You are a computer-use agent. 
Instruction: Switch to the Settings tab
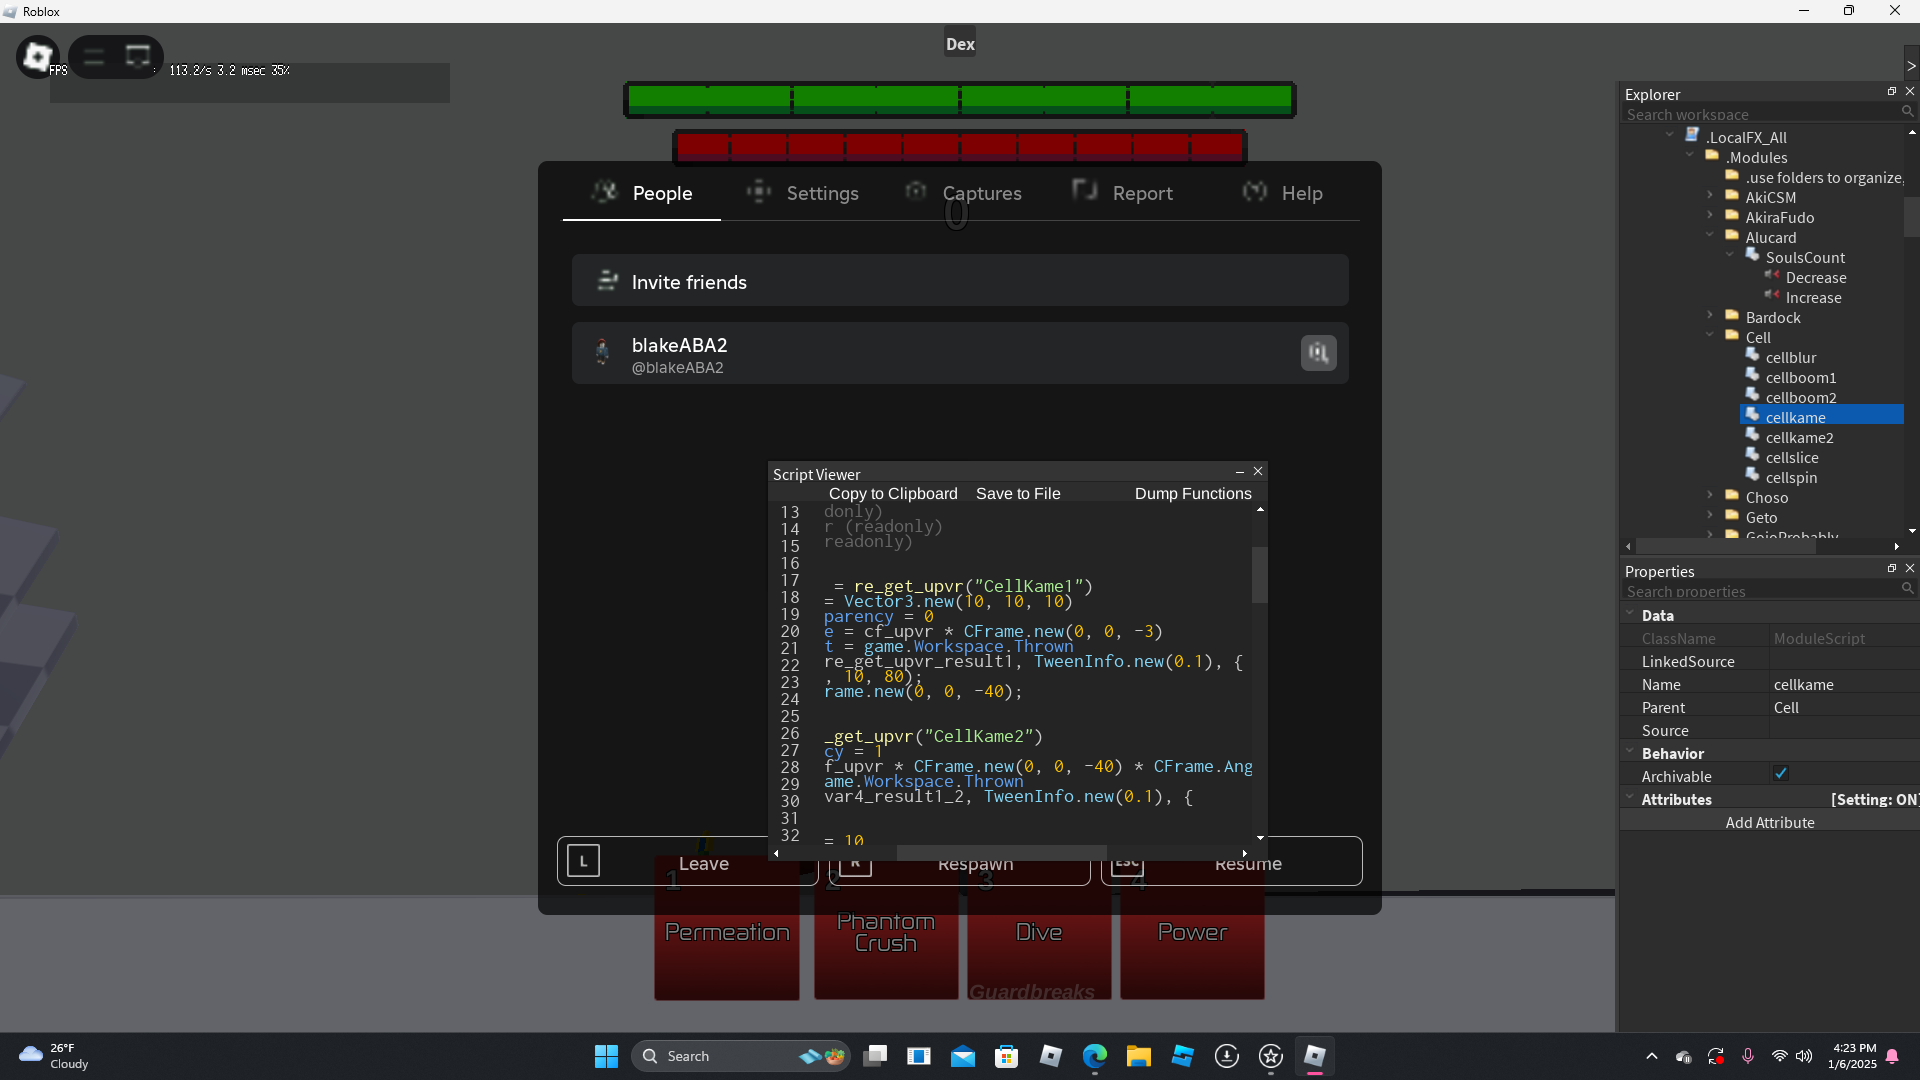803,193
